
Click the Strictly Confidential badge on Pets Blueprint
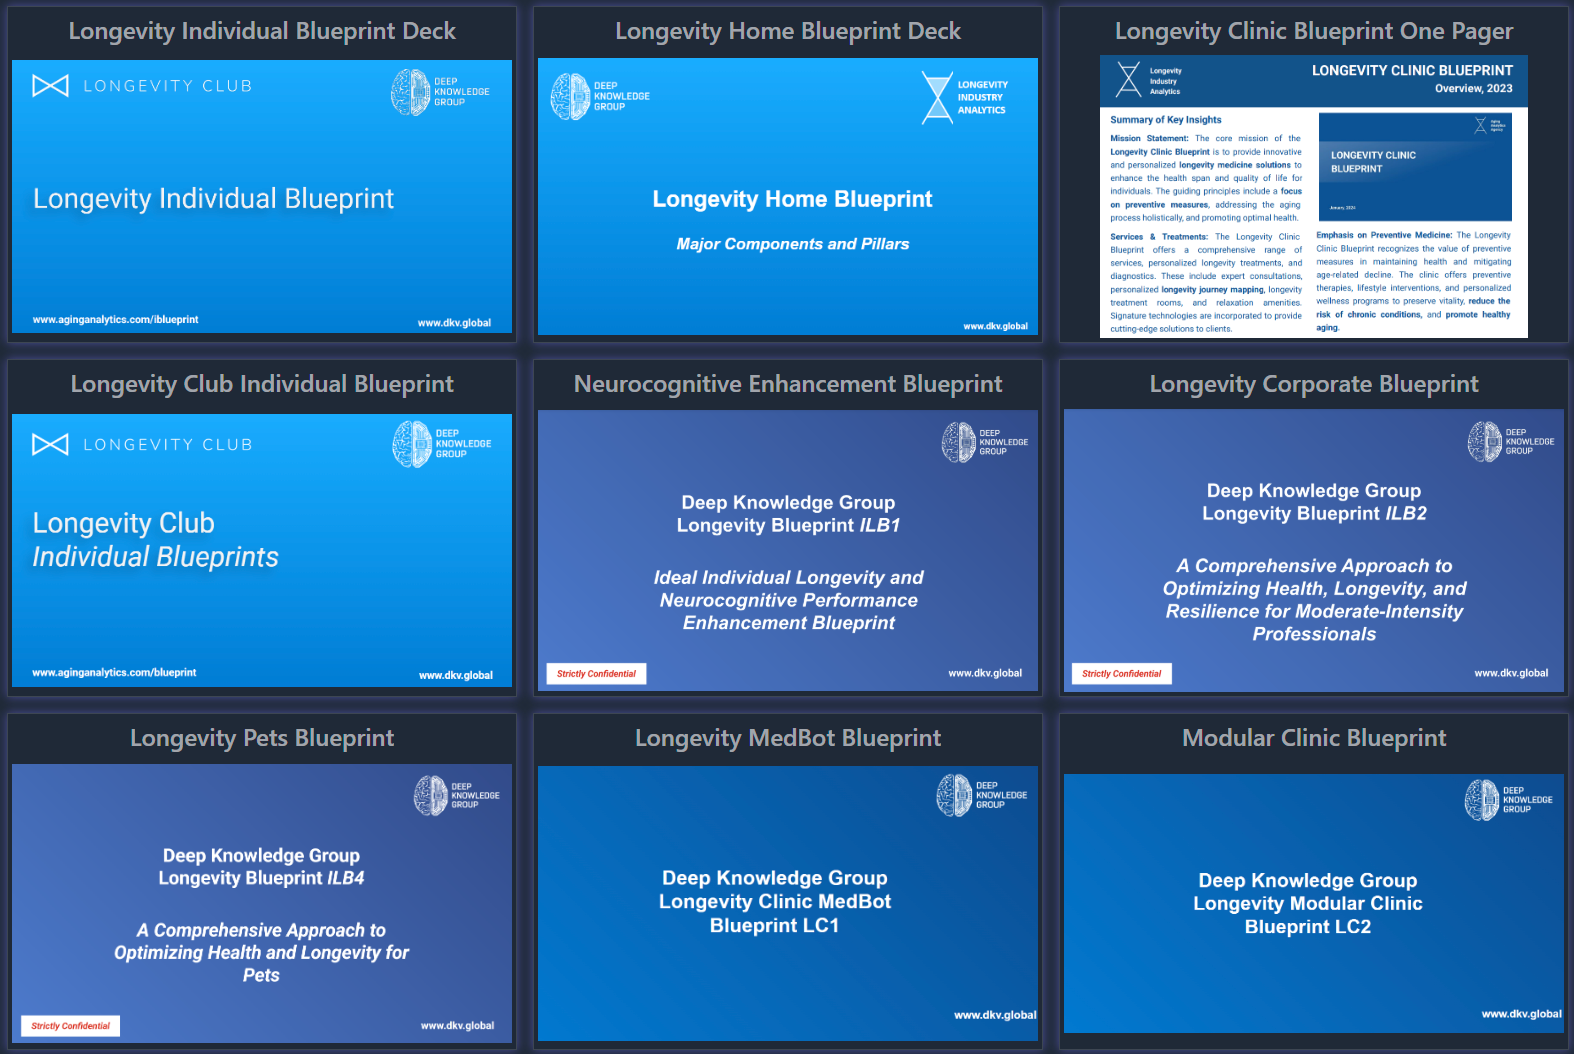71,1026
